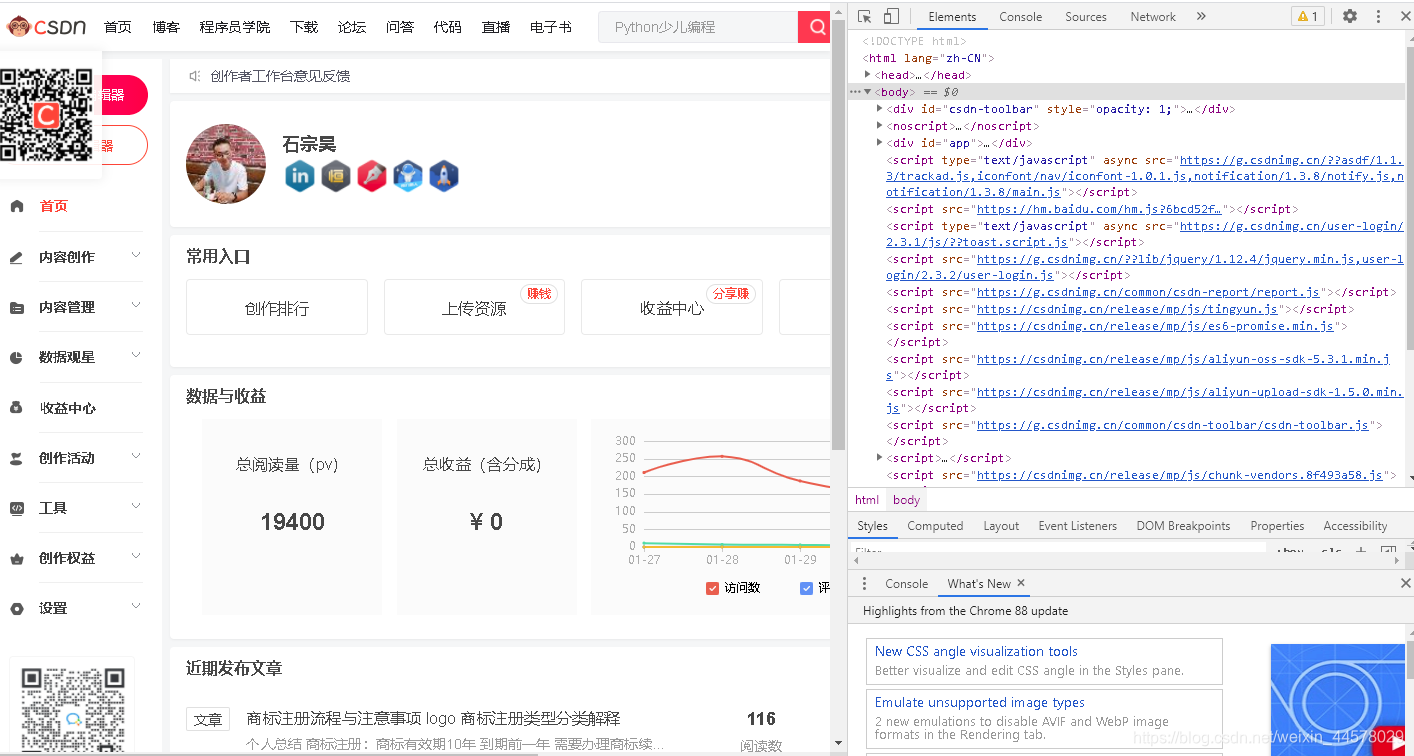The width and height of the screenshot is (1414, 756).
Task: Click the 创作排行 entry button
Action: pyautogui.click(x=277, y=307)
